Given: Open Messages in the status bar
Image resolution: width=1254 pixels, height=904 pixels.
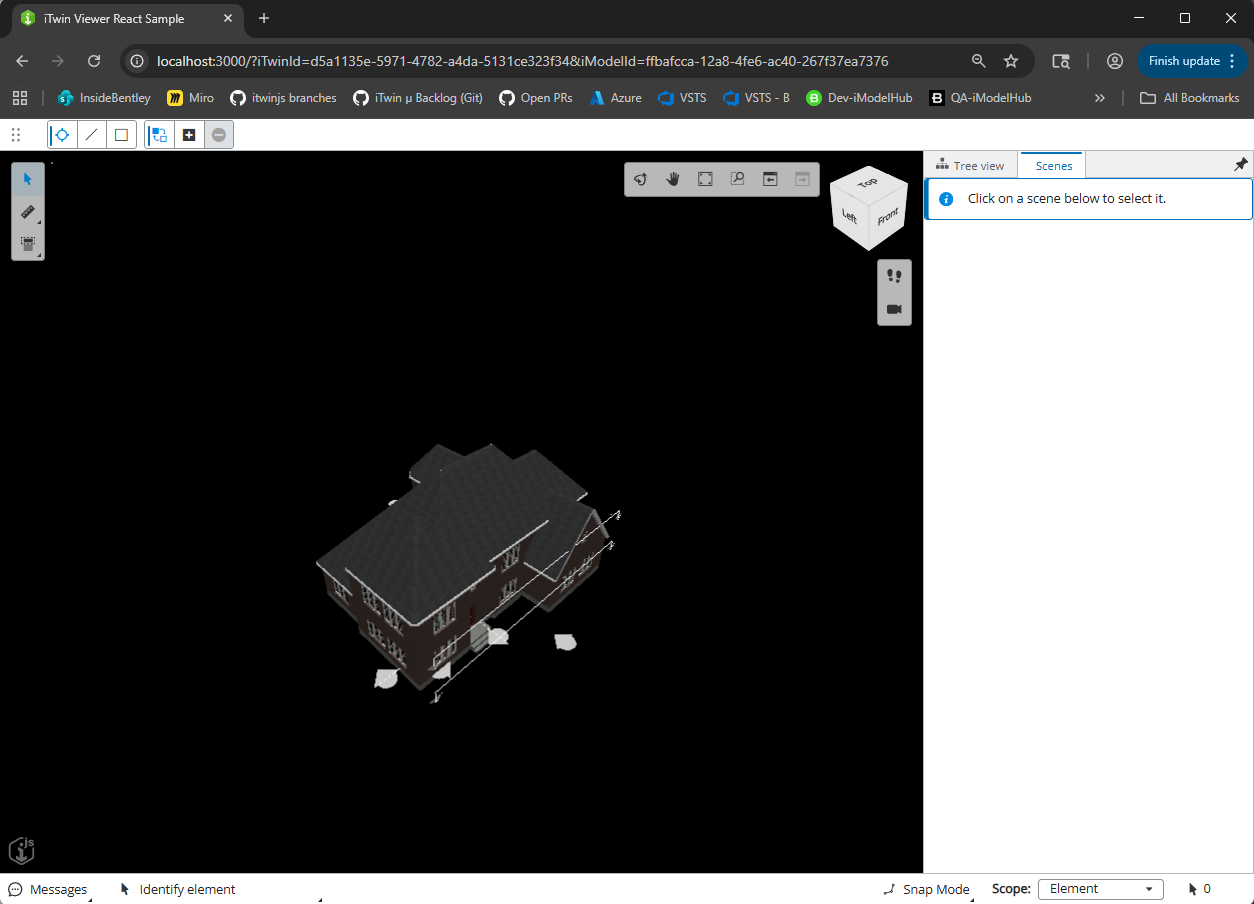Looking at the screenshot, I should click(x=48, y=889).
